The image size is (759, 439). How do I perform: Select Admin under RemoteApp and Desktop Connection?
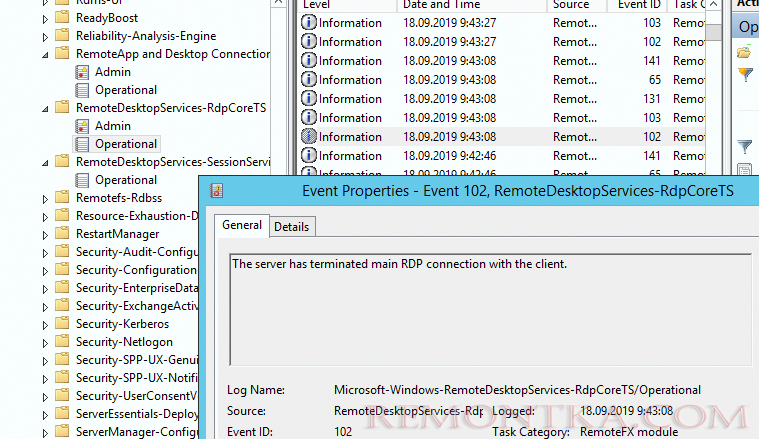click(113, 72)
